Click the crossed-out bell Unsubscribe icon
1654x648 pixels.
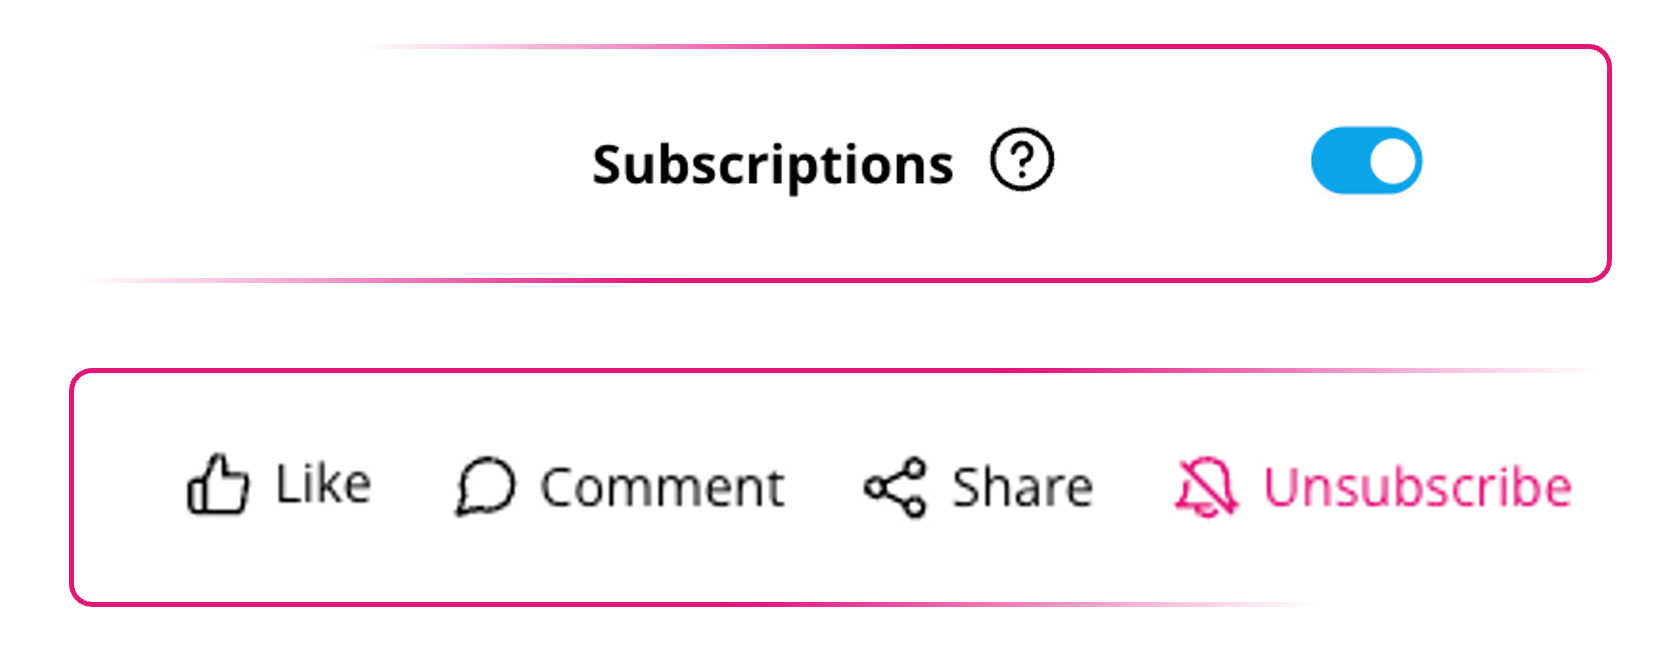(1206, 487)
